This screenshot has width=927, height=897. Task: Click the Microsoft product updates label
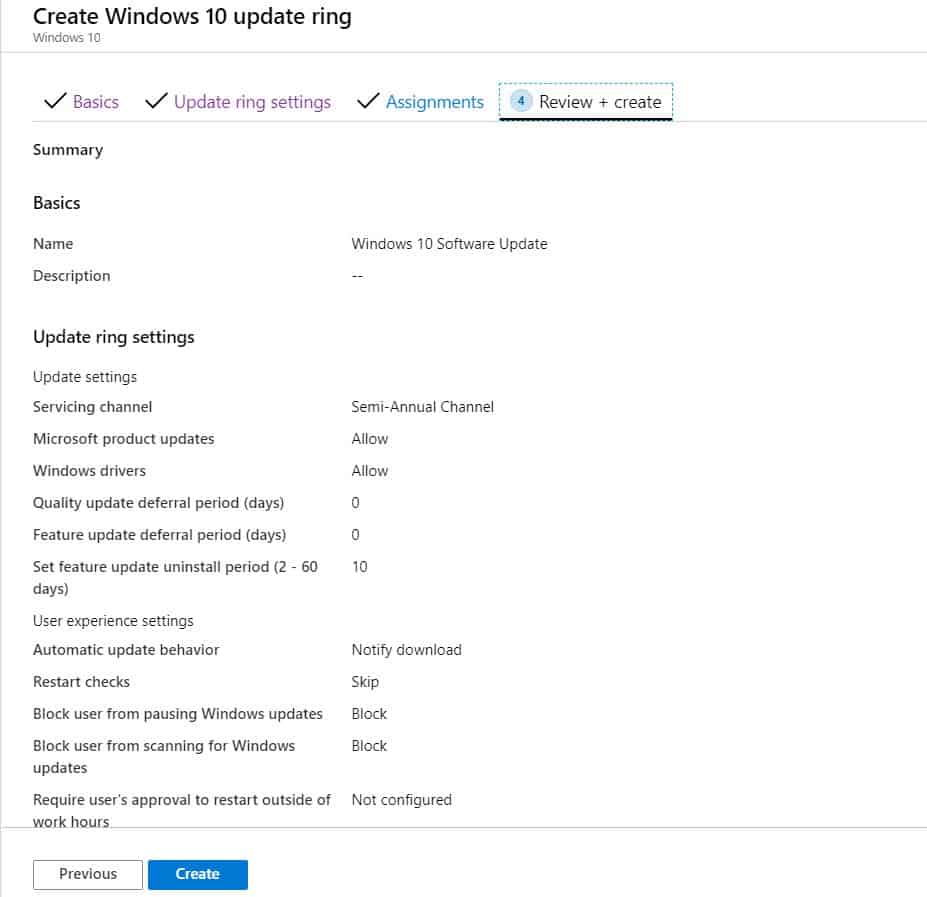click(x=124, y=439)
